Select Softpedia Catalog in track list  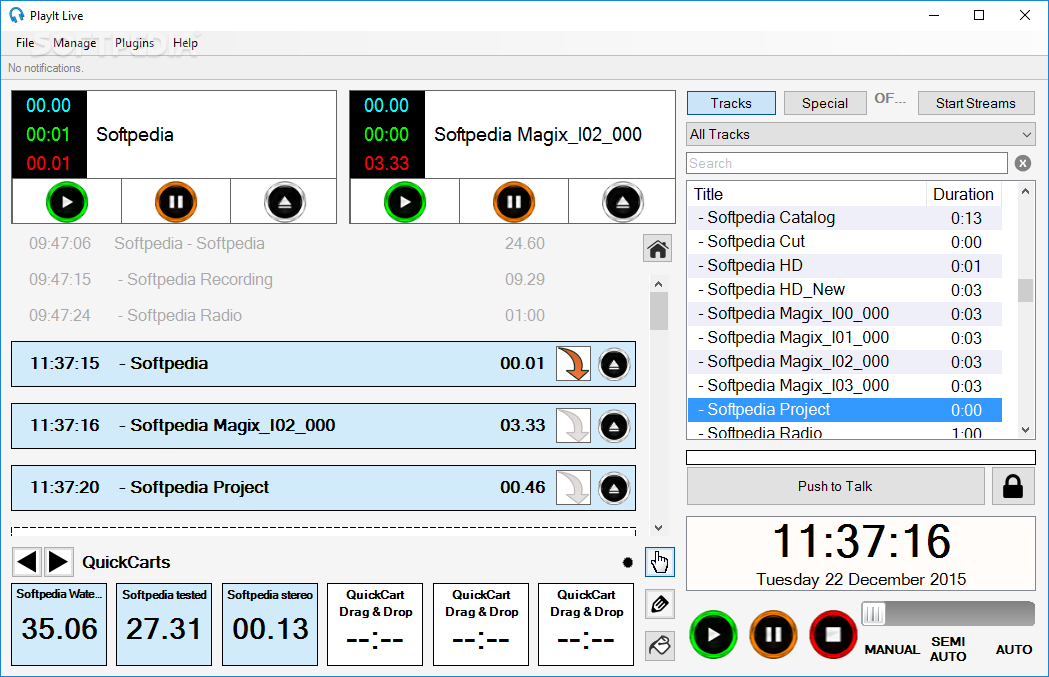tap(845, 218)
